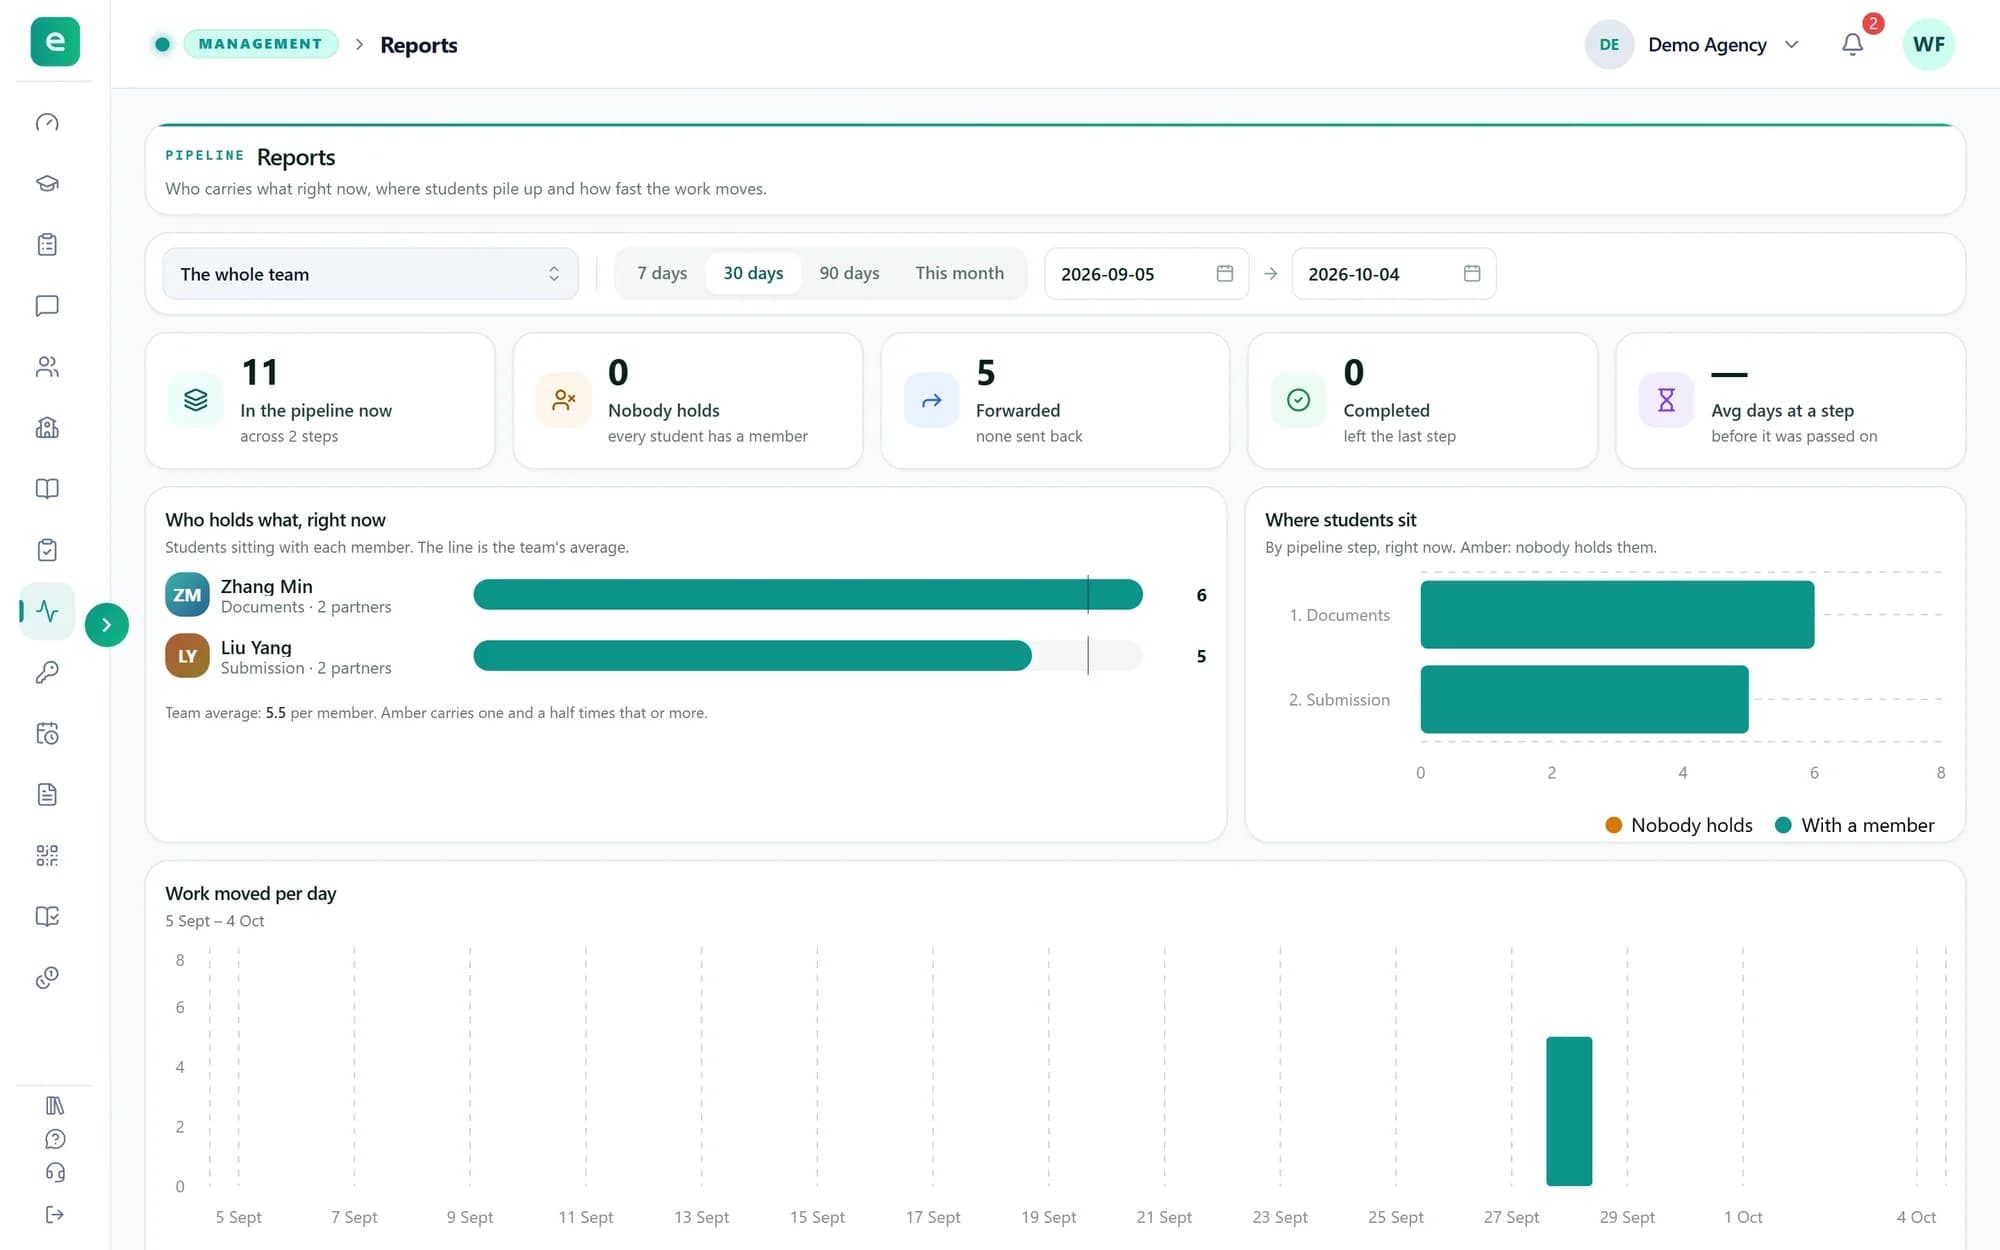2000x1250 pixels.
Task: Click the Work moved per day heading
Action: pos(250,893)
